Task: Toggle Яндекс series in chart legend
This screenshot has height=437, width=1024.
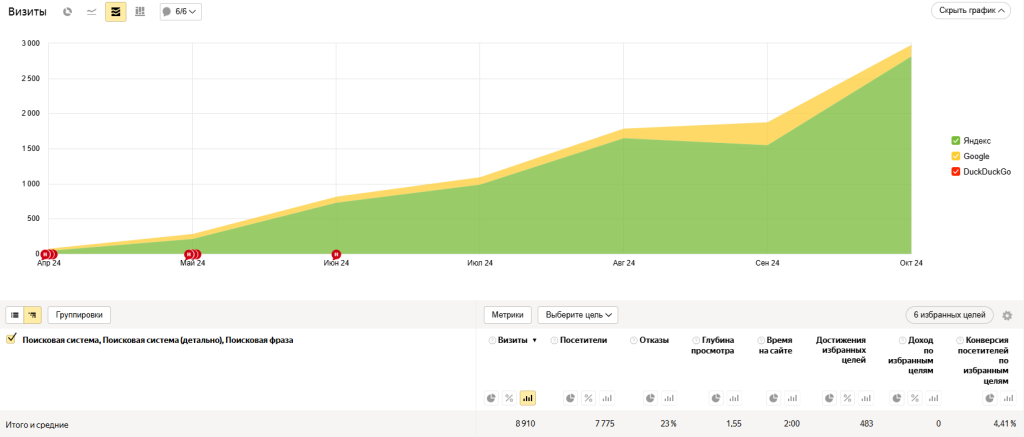Action: click(956, 141)
